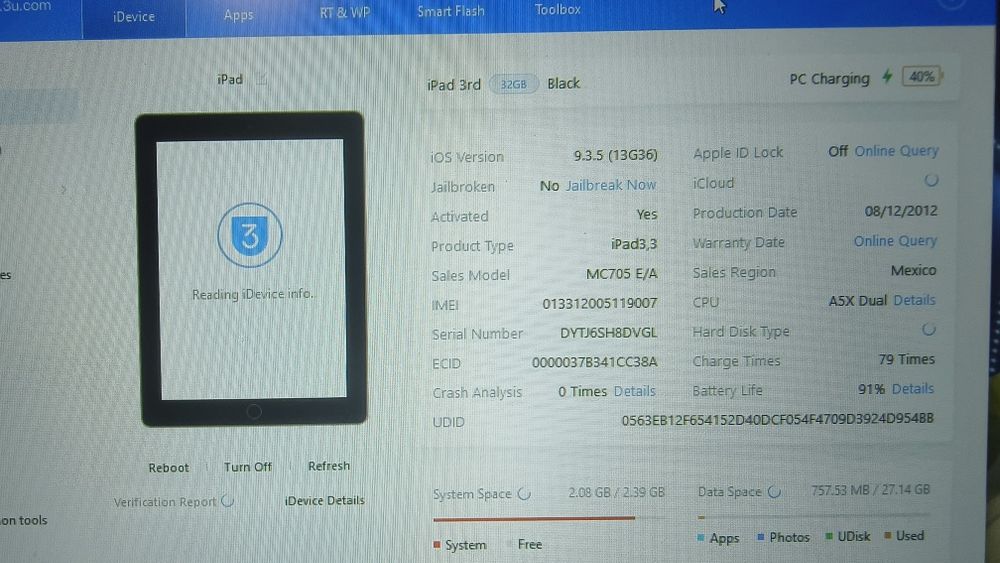Click the Data Space usage bar

point(814,516)
